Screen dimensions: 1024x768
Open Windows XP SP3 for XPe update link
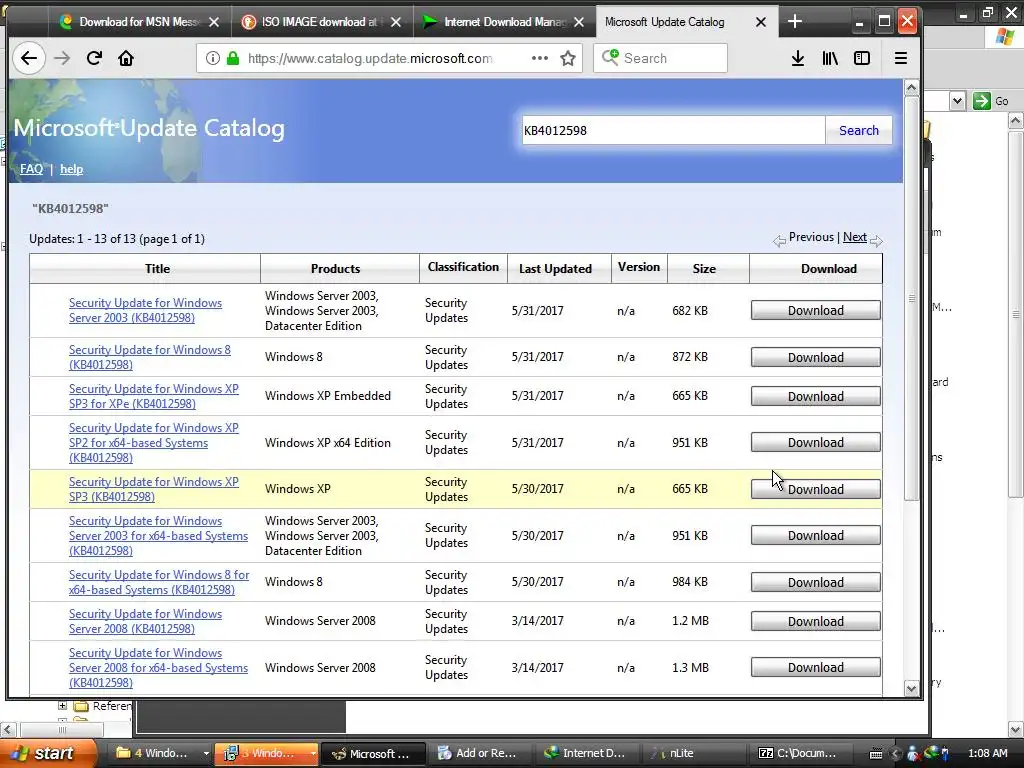153,396
